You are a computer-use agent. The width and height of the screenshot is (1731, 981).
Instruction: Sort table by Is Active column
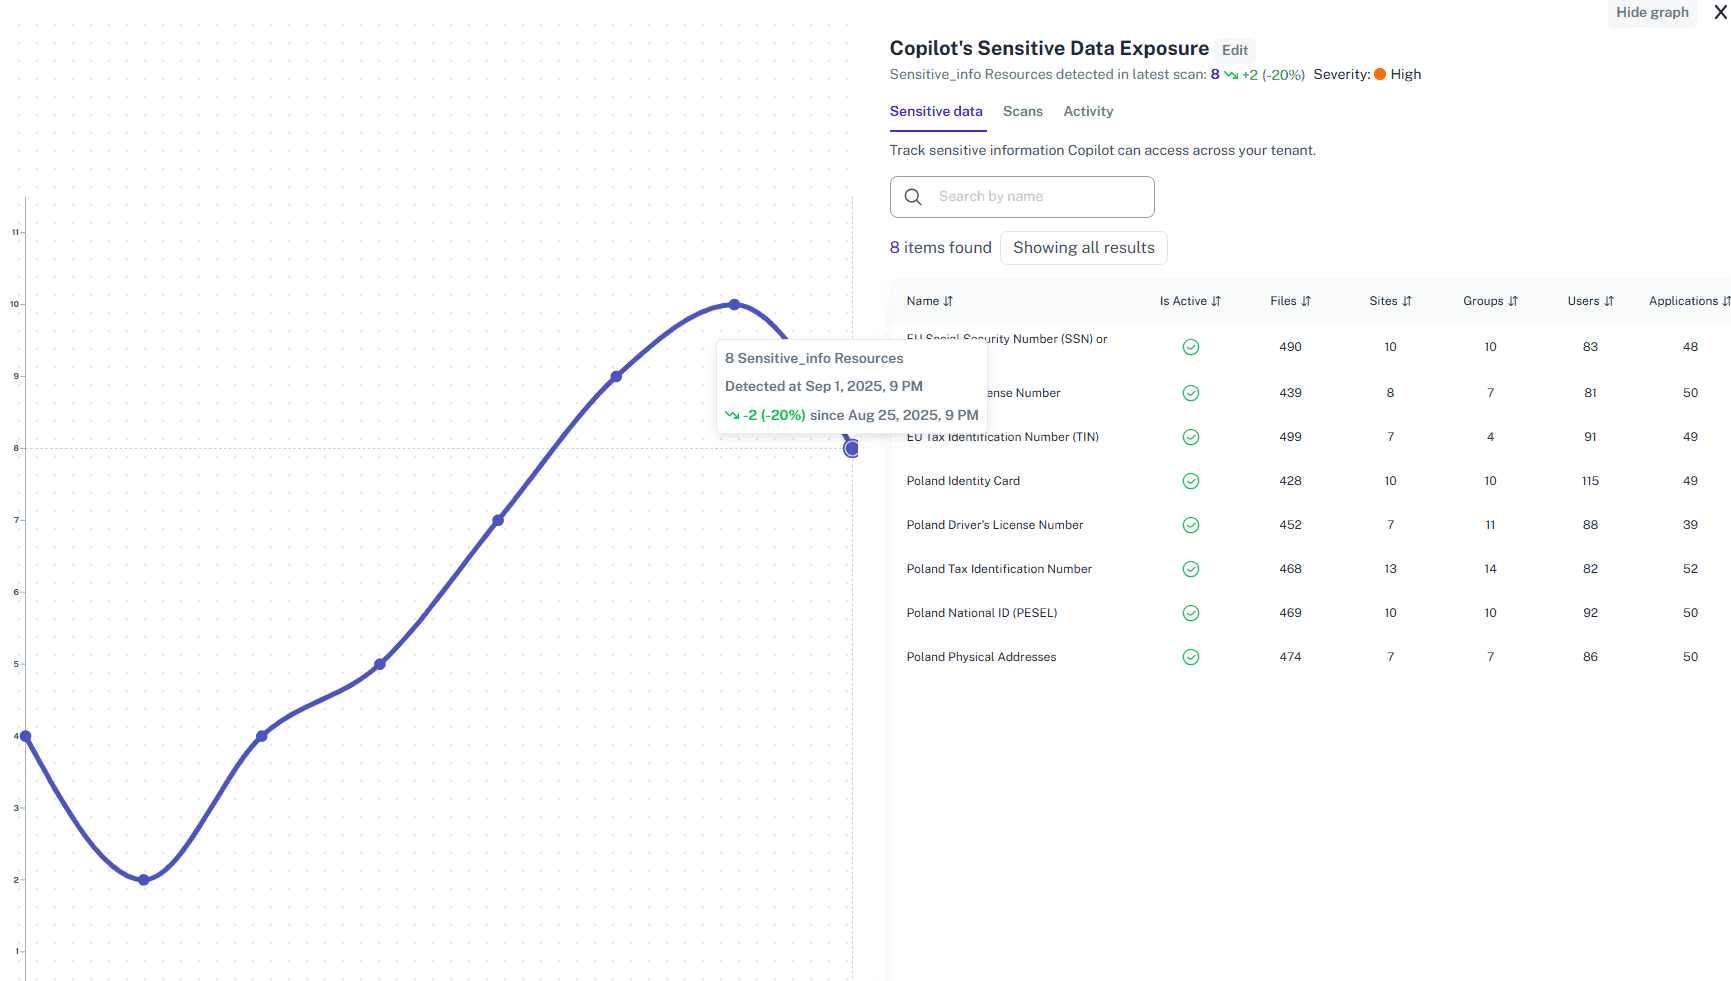point(1190,301)
